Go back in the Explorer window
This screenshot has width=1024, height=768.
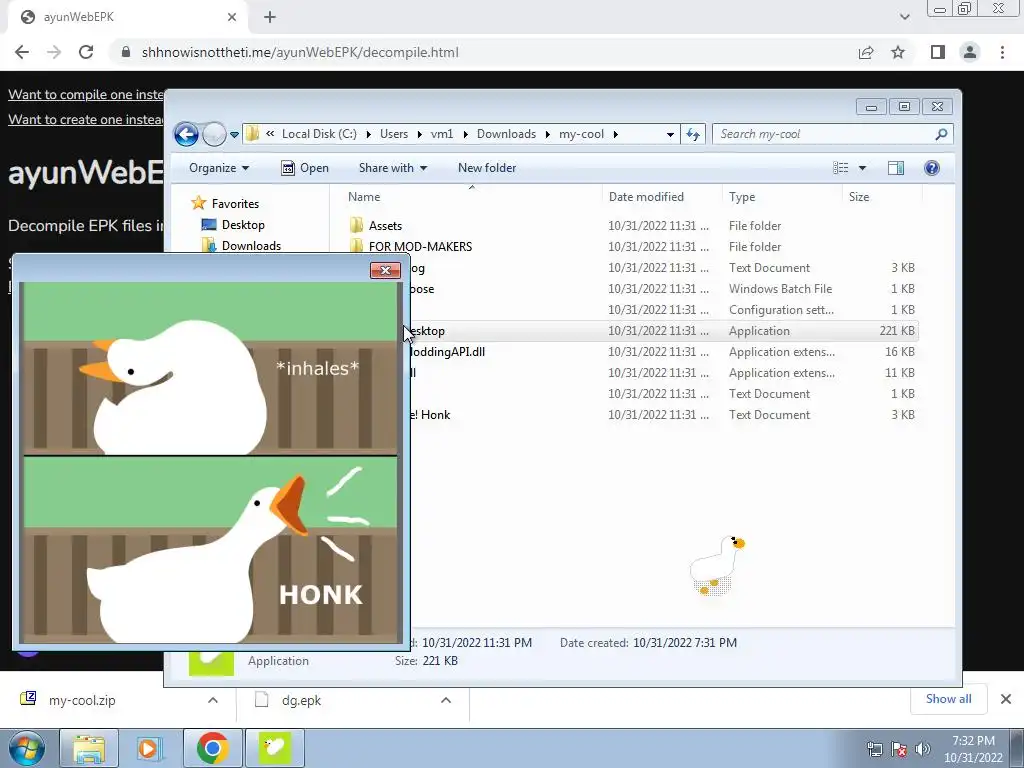tap(186, 135)
